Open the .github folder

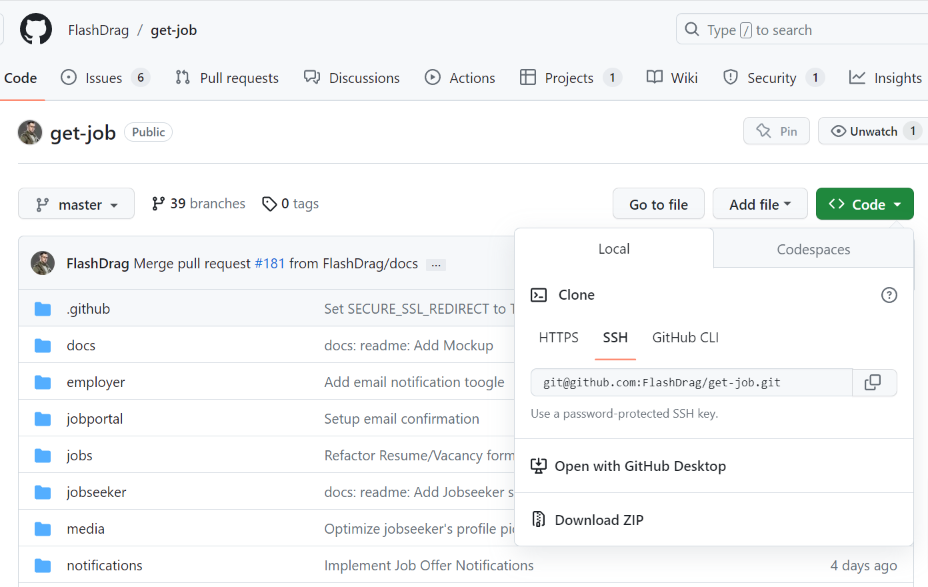(x=88, y=309)
